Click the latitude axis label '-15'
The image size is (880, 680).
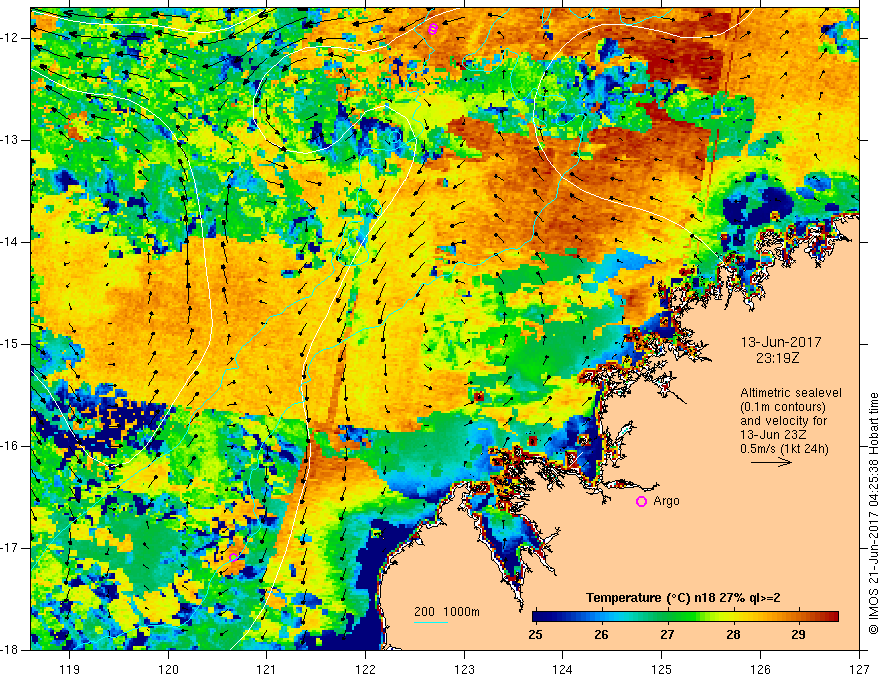[x=10, y=344]
